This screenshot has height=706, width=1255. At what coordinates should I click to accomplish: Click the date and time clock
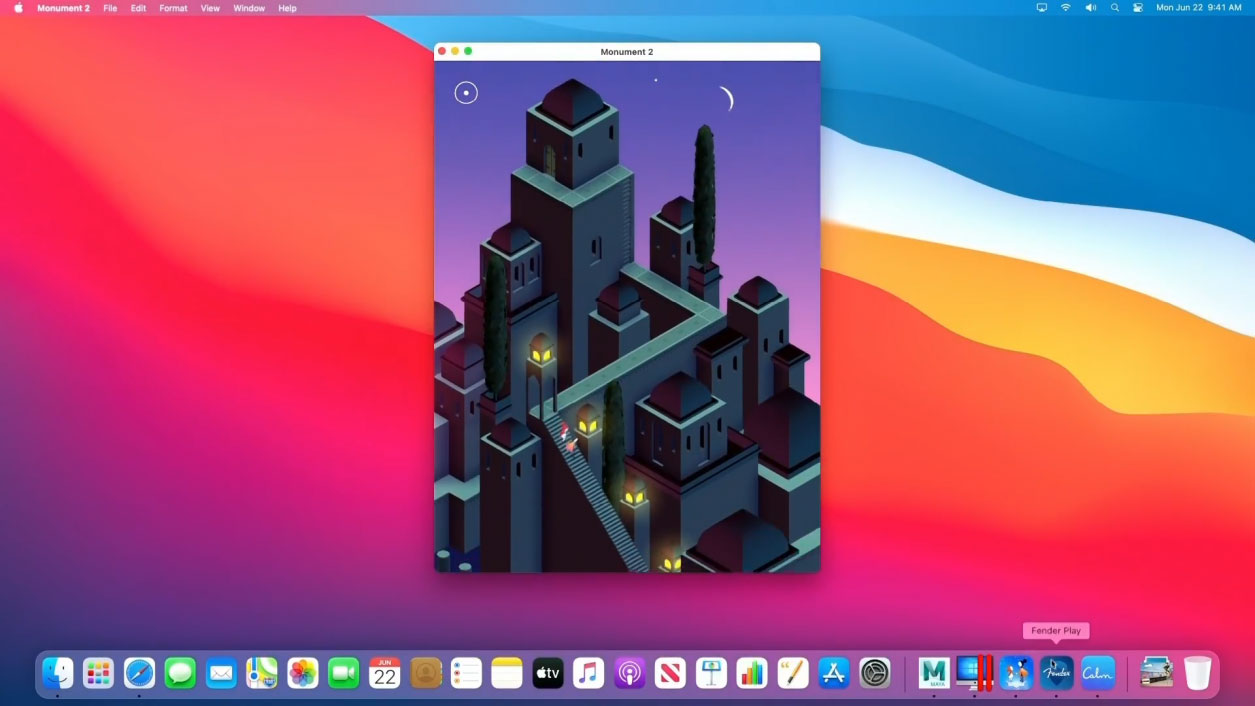tap(1198, 8)
